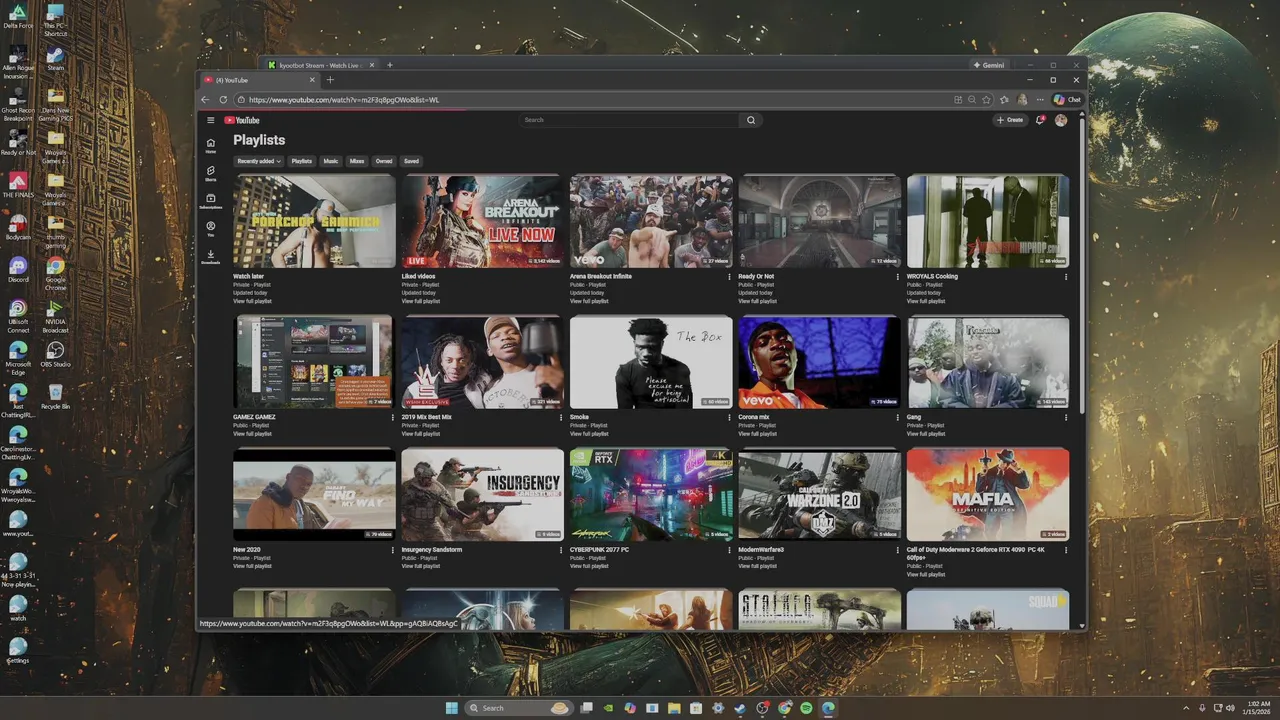Show hidden system tray icons chevron
This screenshot has width=1280, height=720.
tap(1186, 708)
